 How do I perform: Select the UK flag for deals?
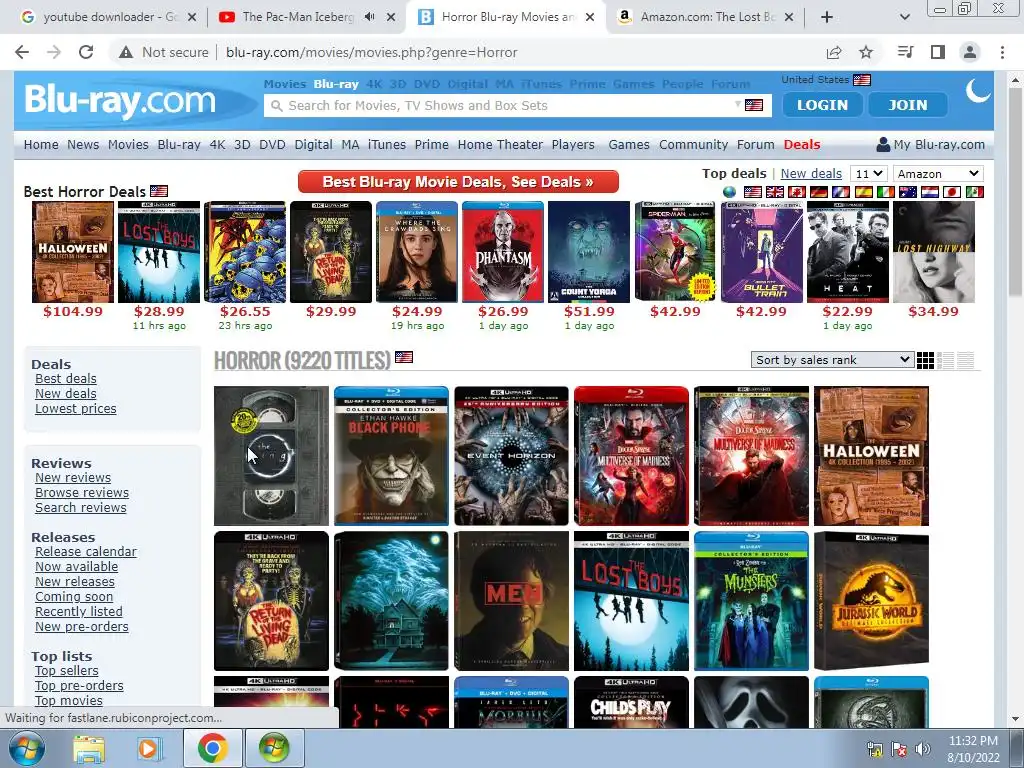pyautogui.click(x=775, y=192)
